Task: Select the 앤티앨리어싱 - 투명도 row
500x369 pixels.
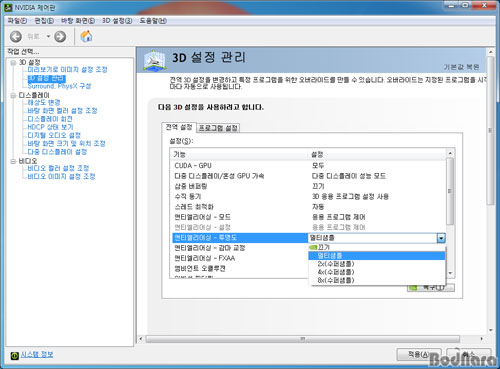Action: click(240, 238)
